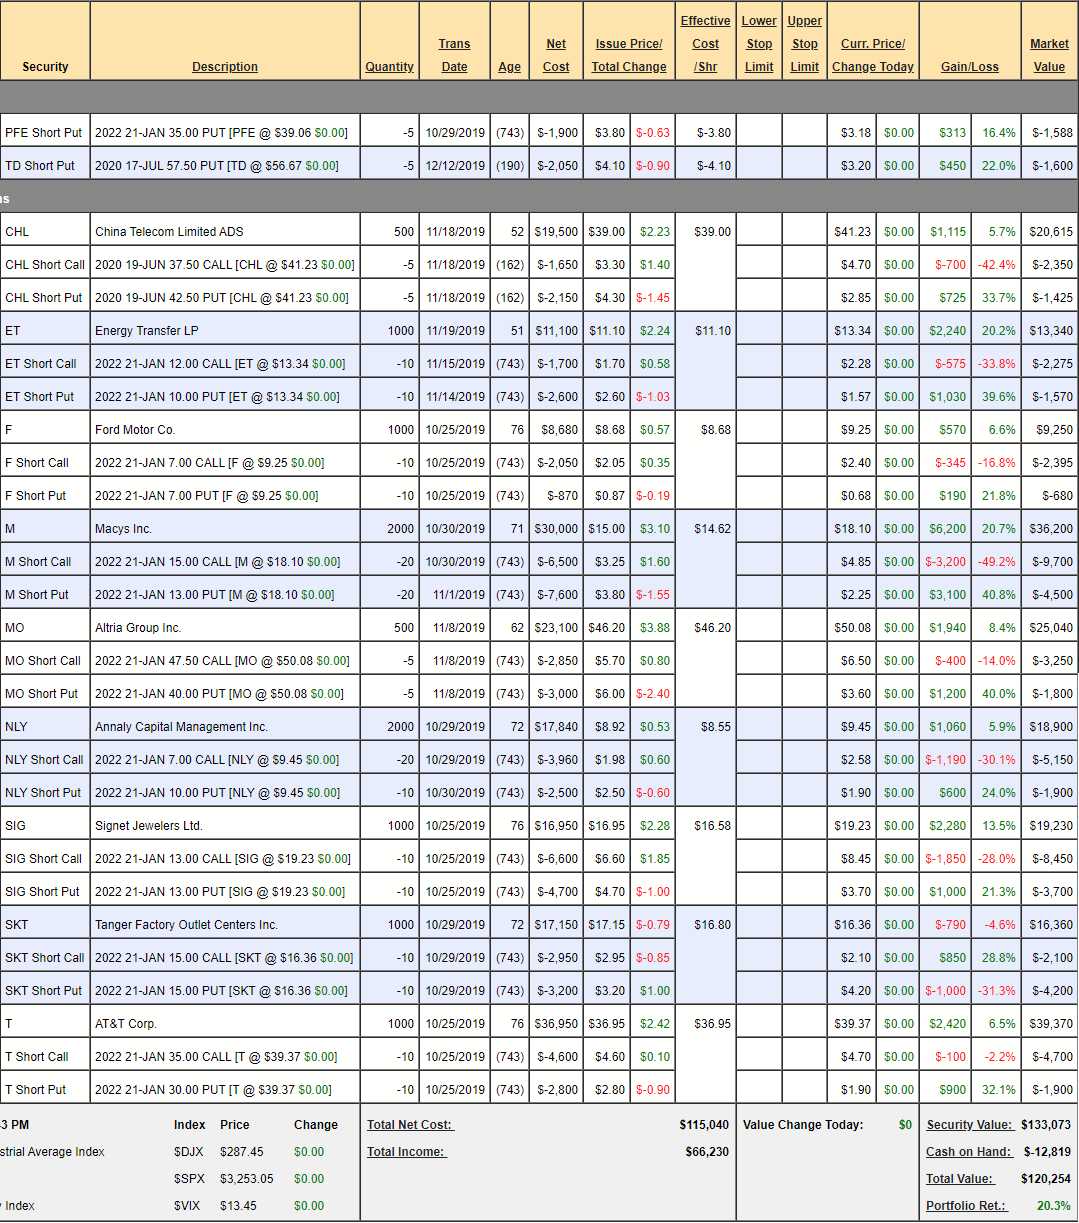The width and height of the screenshot is (1079, 1223).
Task: Select the Macys Inc. description cell
Action: point(123,529)
